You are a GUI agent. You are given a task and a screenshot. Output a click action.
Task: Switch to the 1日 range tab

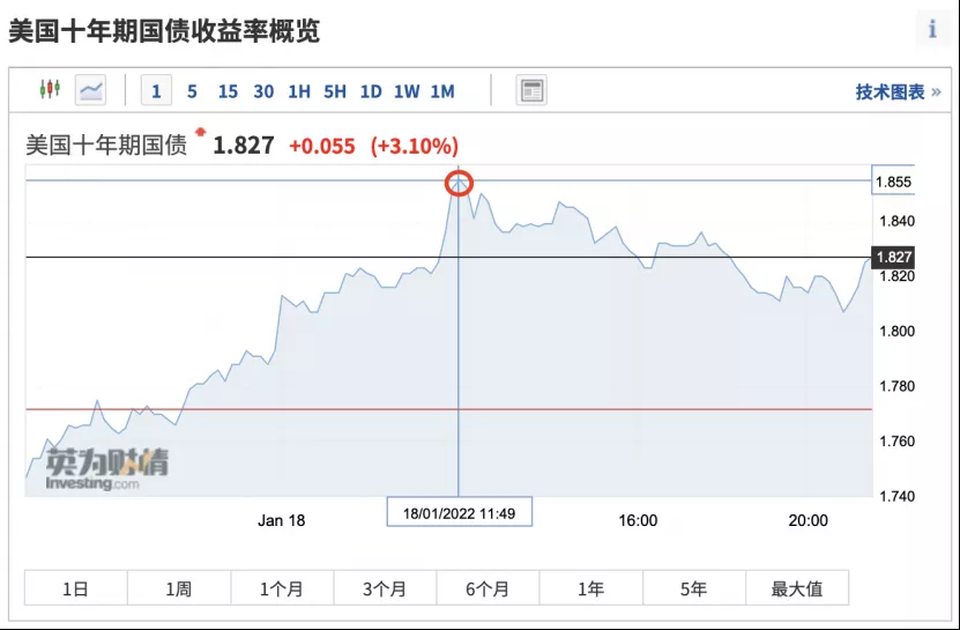76,588
